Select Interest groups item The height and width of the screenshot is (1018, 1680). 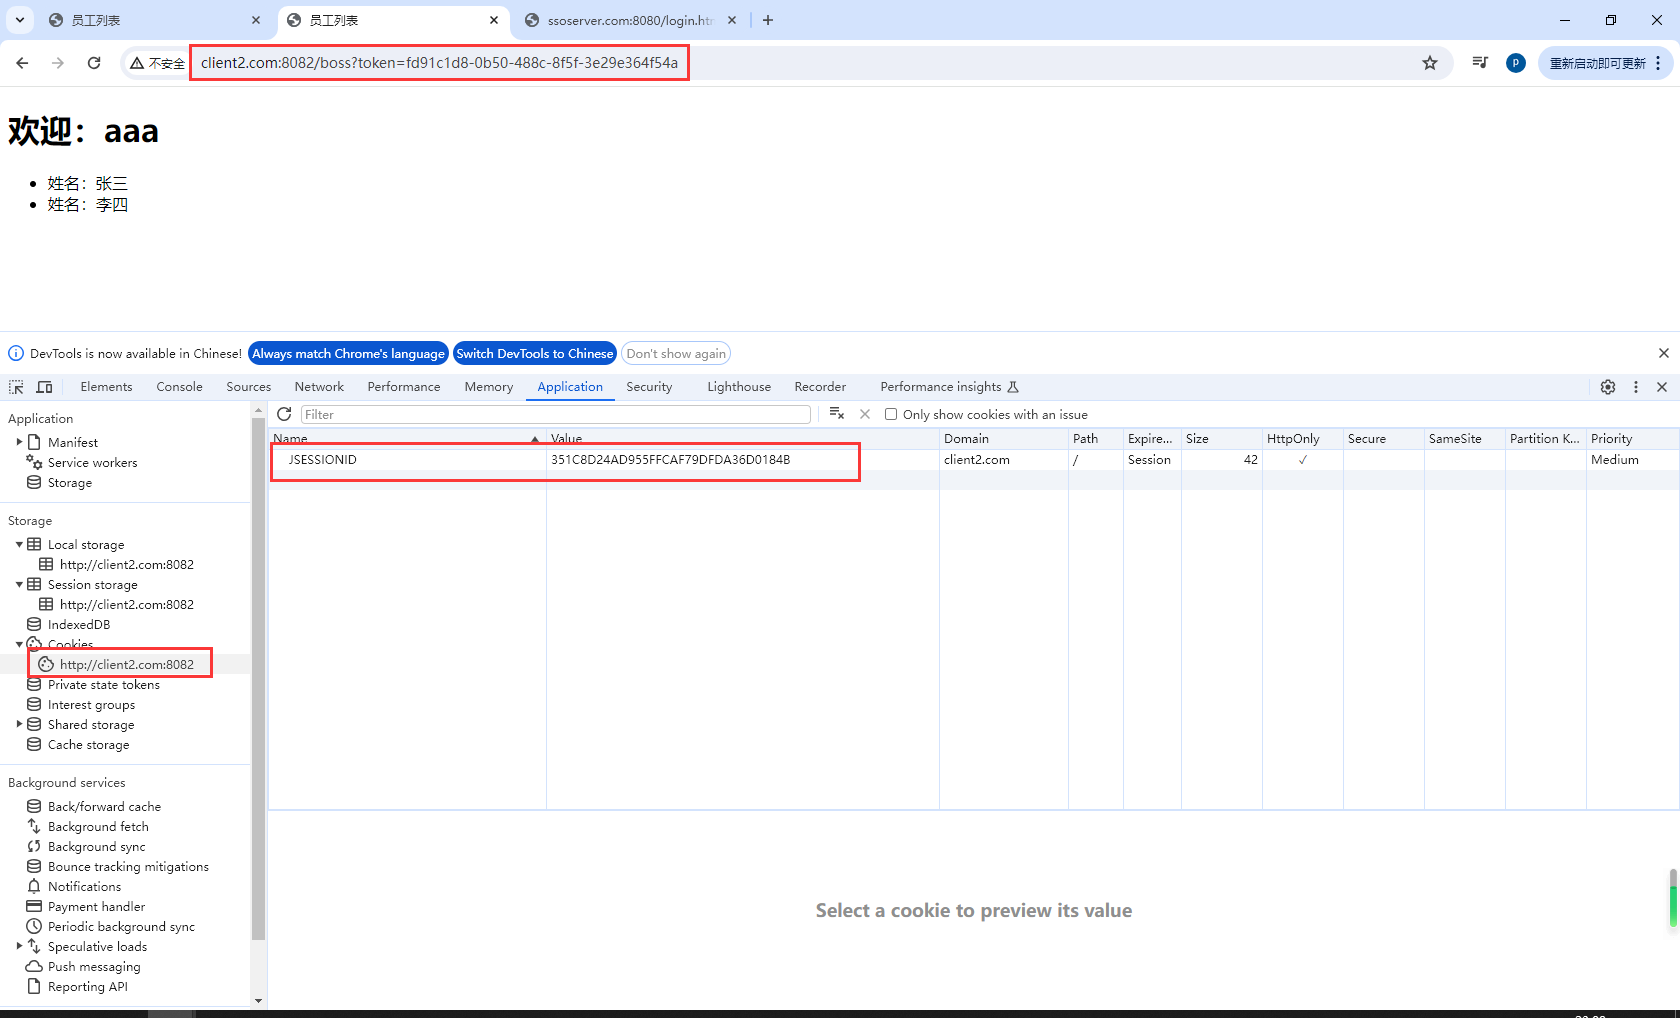point(91,704)
